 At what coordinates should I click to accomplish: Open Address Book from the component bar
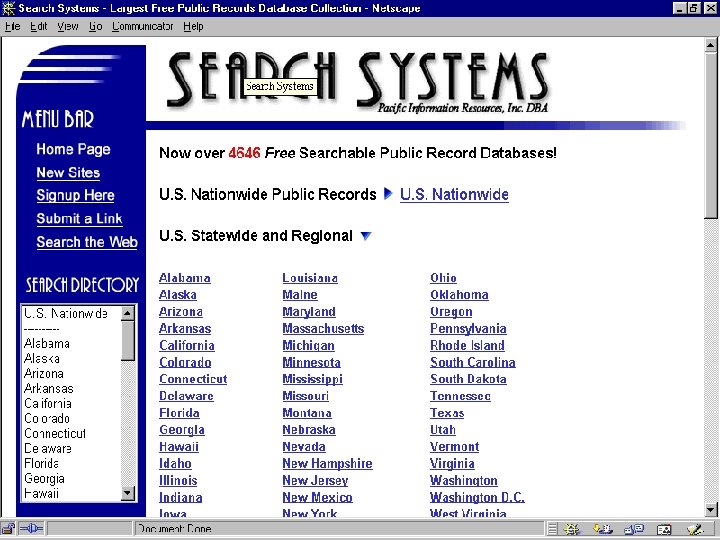(x=664, y=529)
